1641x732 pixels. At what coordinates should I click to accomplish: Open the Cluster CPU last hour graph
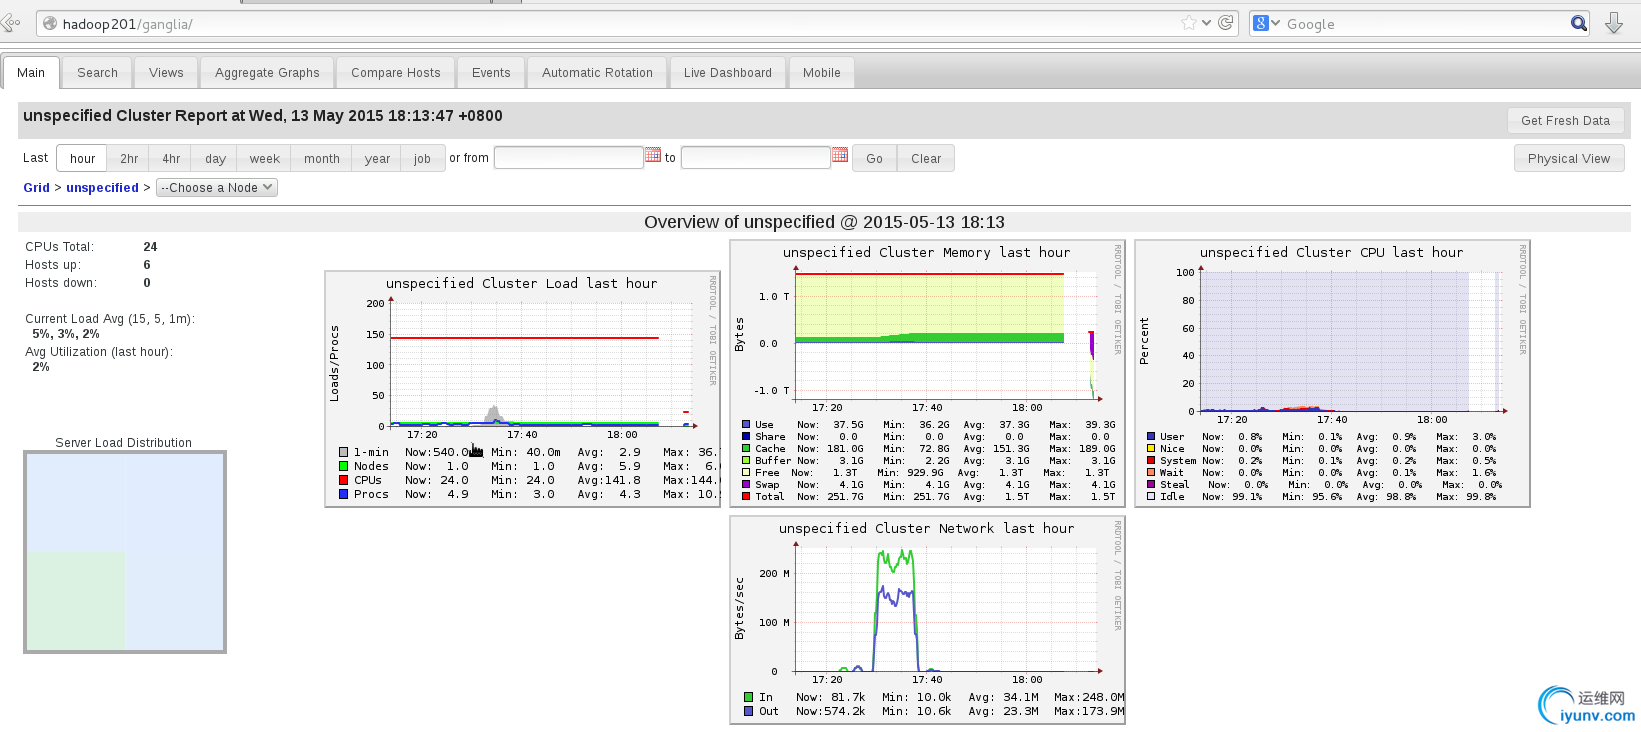(1333, 374)
